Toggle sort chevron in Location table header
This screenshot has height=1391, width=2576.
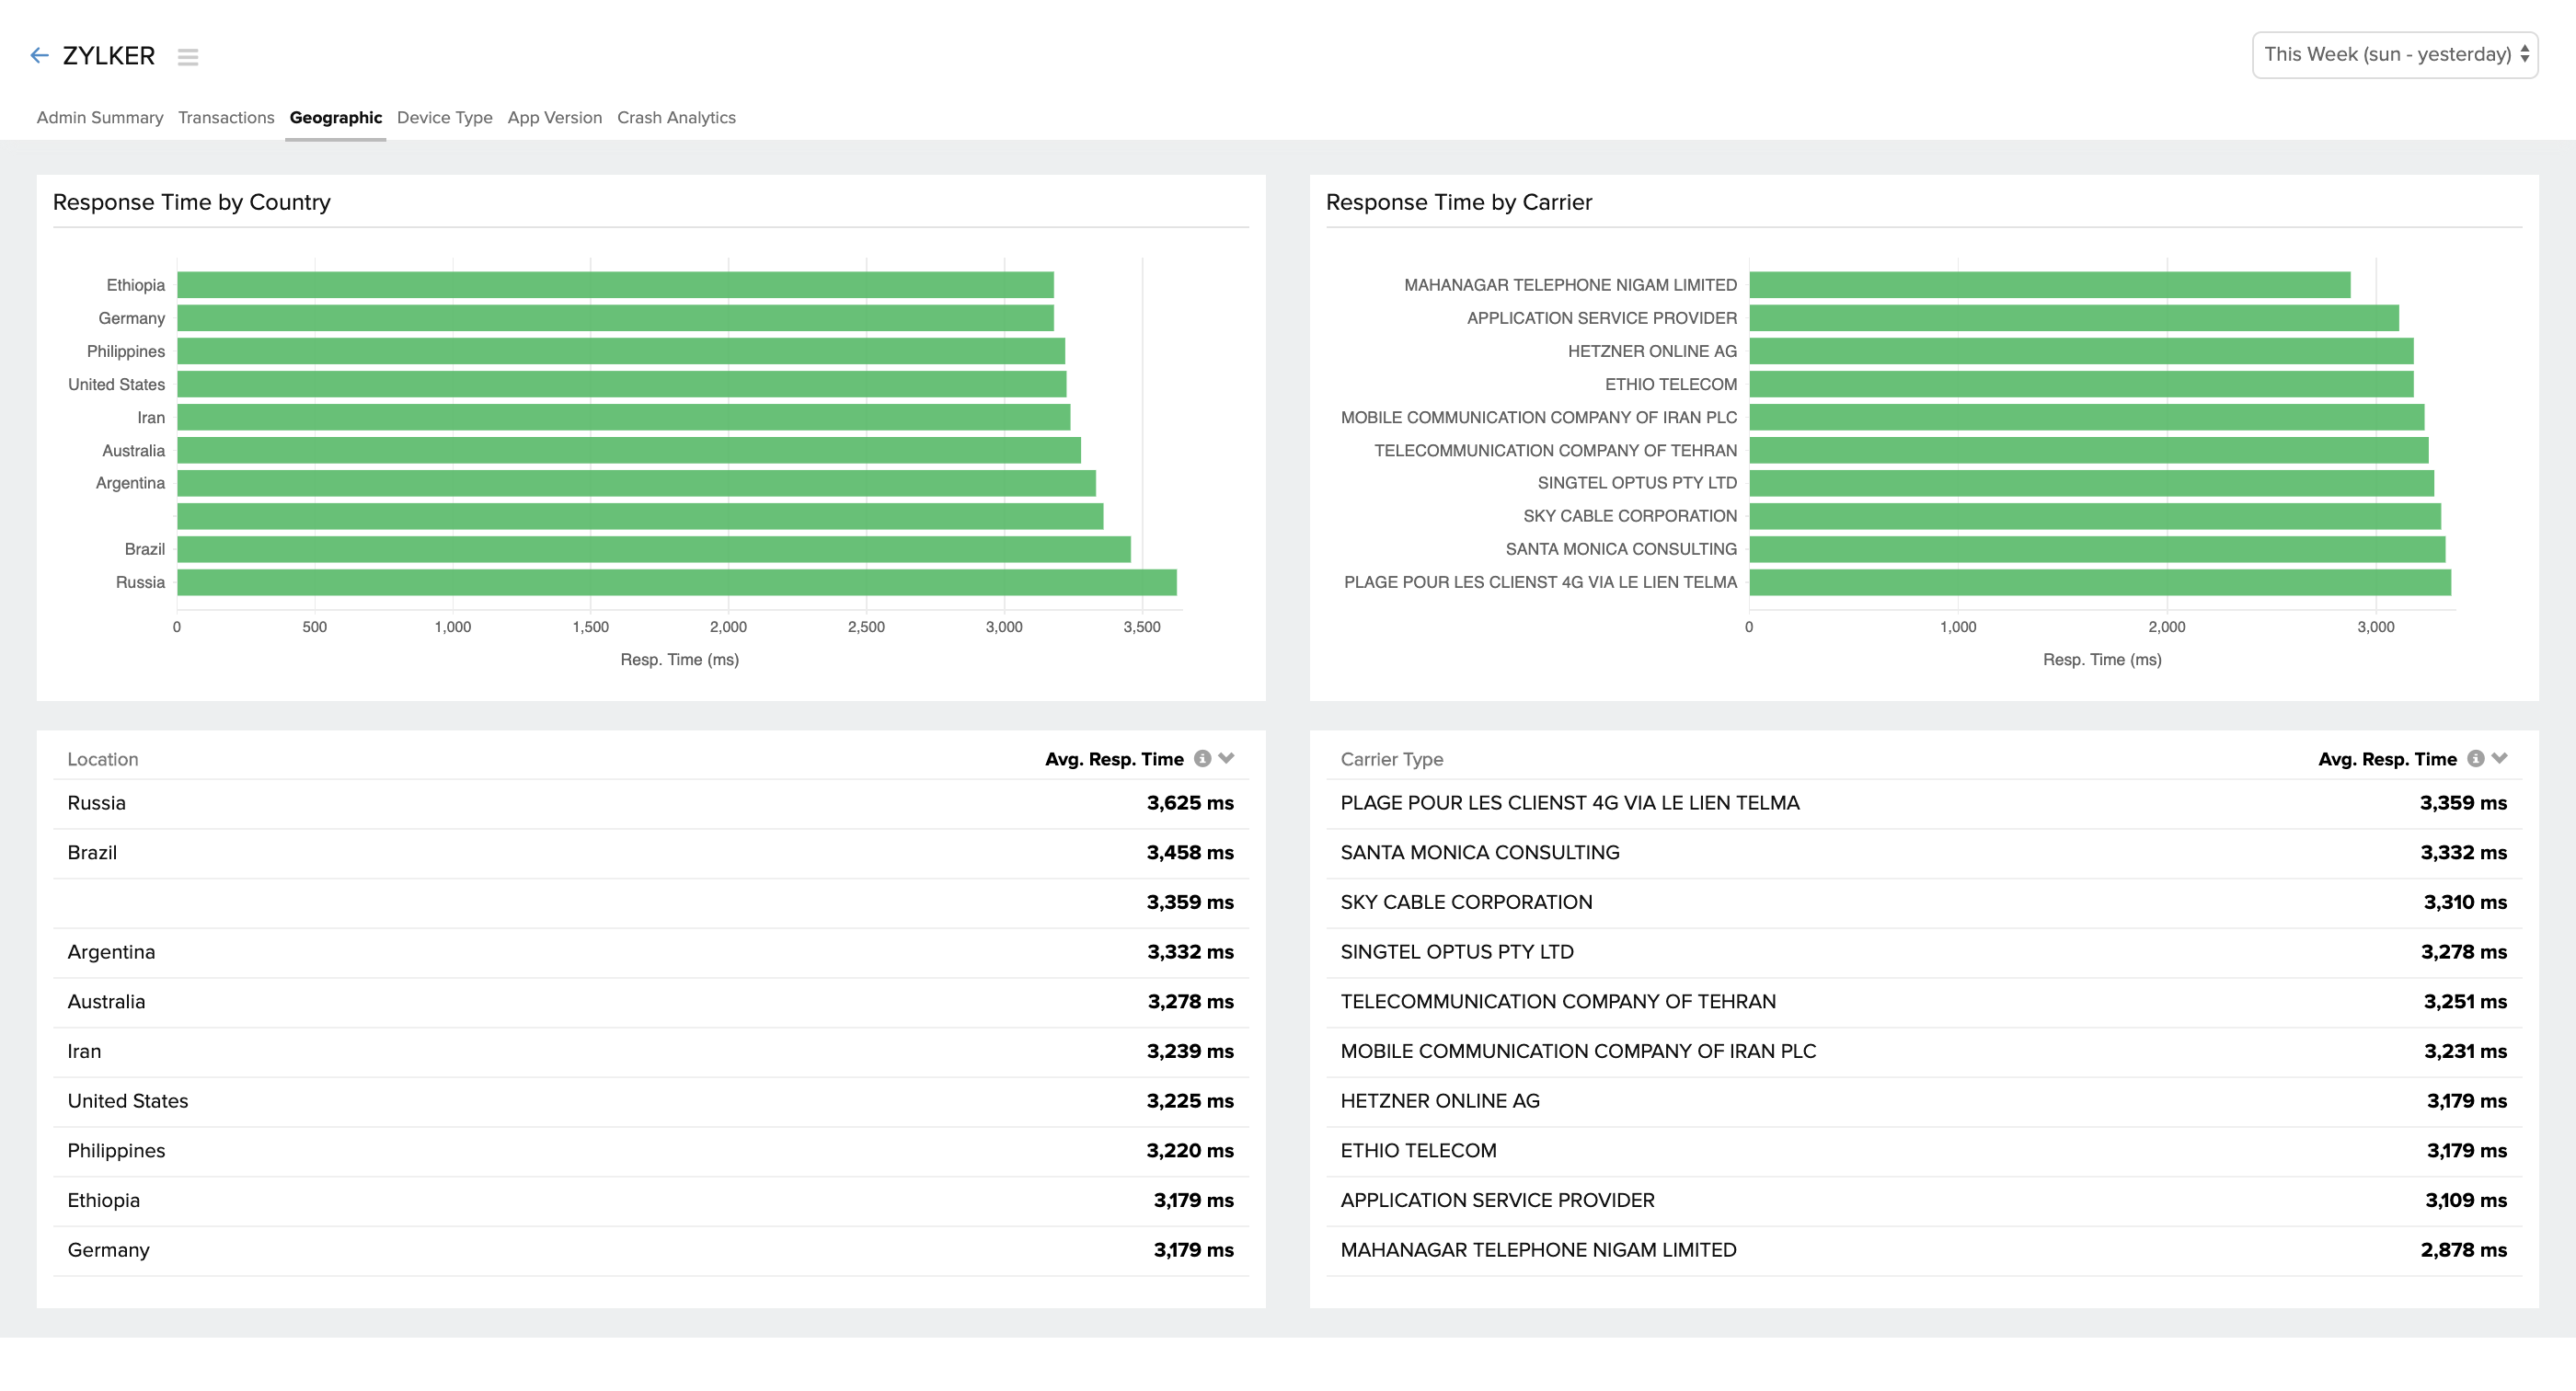(1227, 759)
